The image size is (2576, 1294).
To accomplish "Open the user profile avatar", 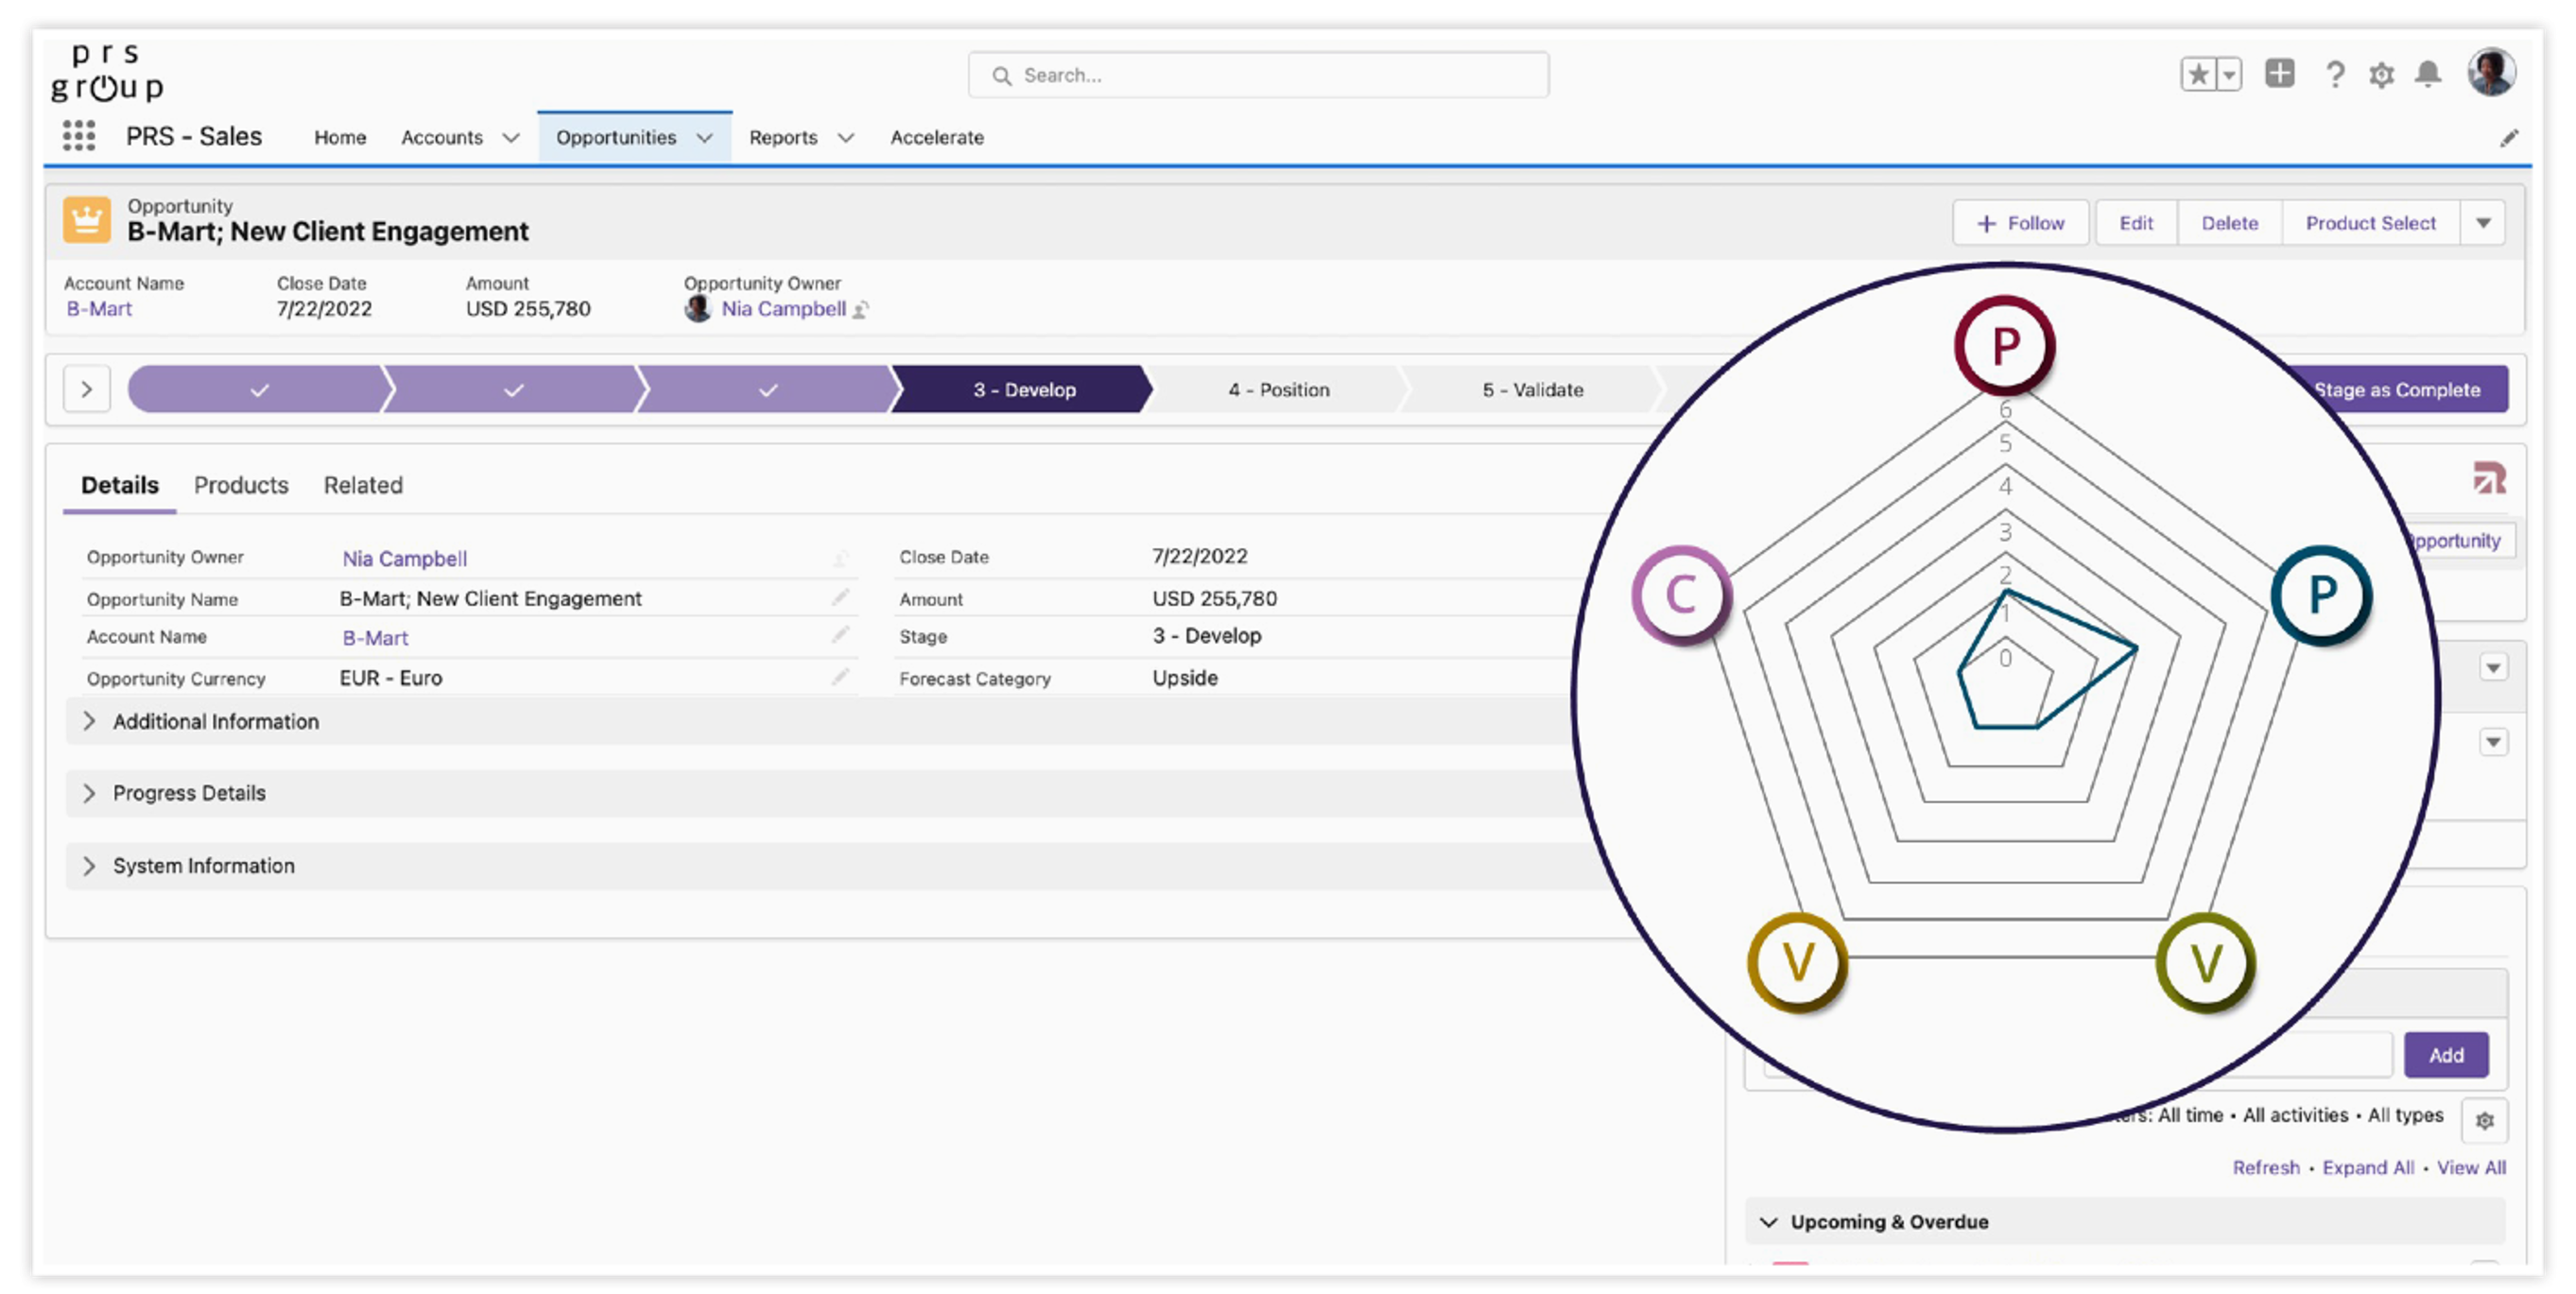I will [2494, 72].
